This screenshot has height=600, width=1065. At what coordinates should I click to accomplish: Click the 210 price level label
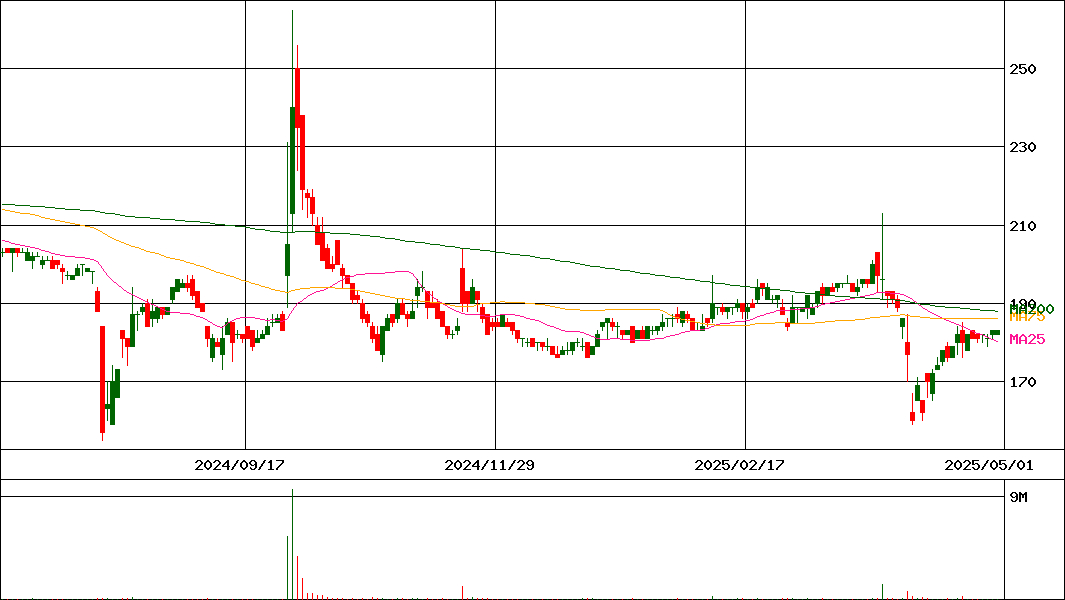click(x=1022, y=226)
